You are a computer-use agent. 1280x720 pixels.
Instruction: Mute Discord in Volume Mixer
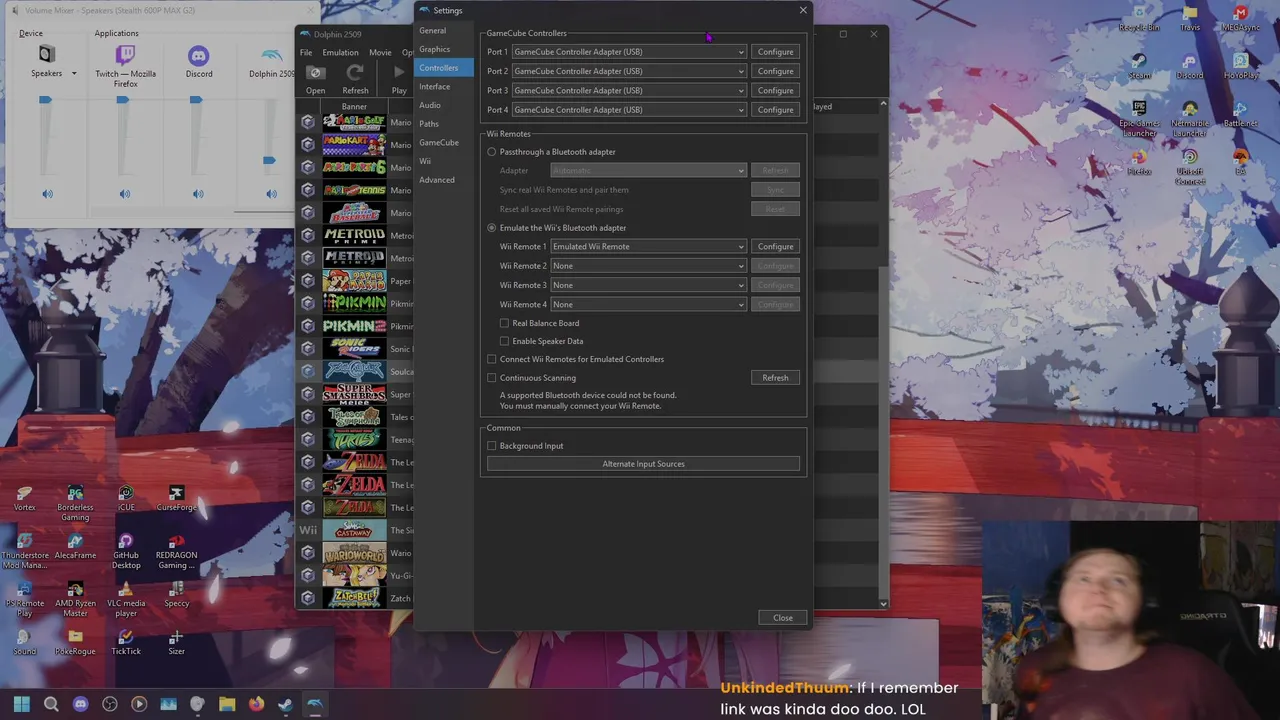(198, 194)
